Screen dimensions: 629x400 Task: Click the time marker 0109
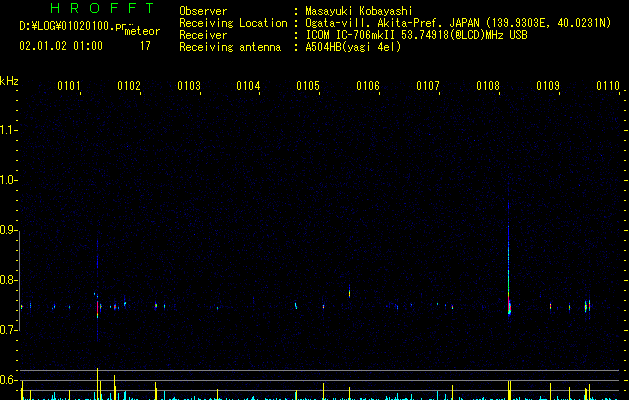pos(548,86)
